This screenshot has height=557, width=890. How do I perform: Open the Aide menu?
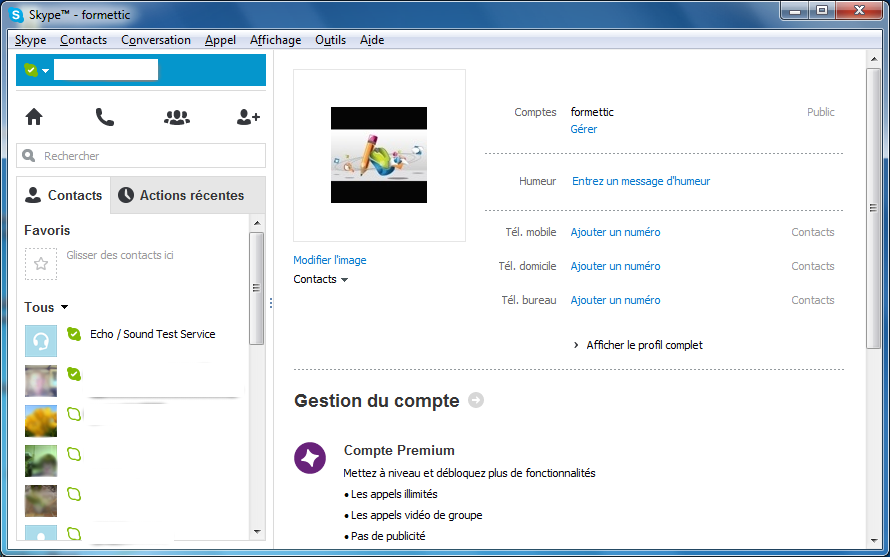click(x=372, y=40)
